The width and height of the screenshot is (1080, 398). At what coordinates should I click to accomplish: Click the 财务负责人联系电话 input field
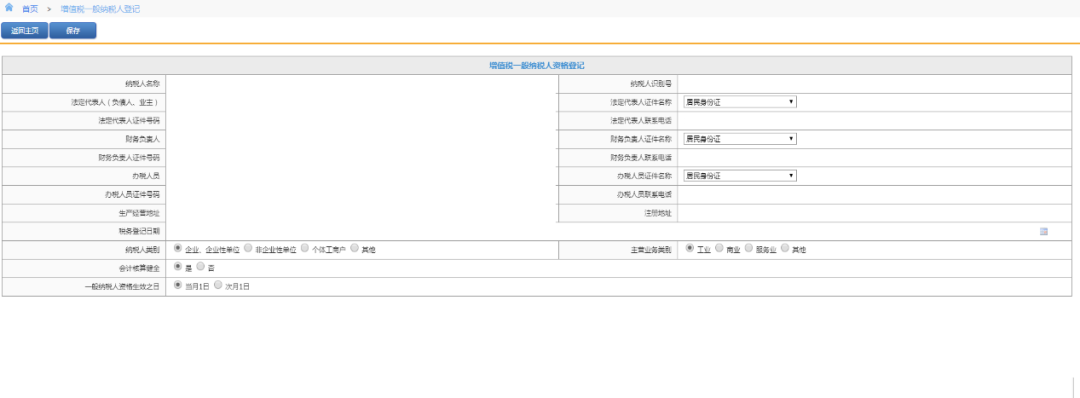(x=874, y=158)
